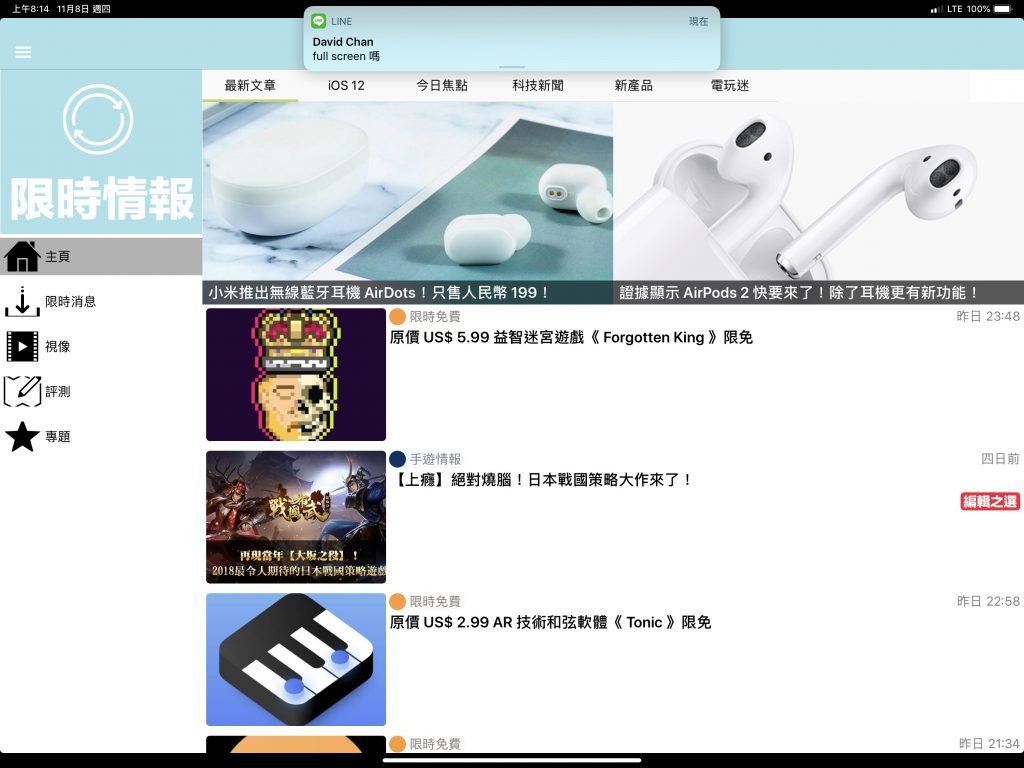
Task: Open 視像 sidebar entry
Action: pyautogui.click(x=101, y=346)
